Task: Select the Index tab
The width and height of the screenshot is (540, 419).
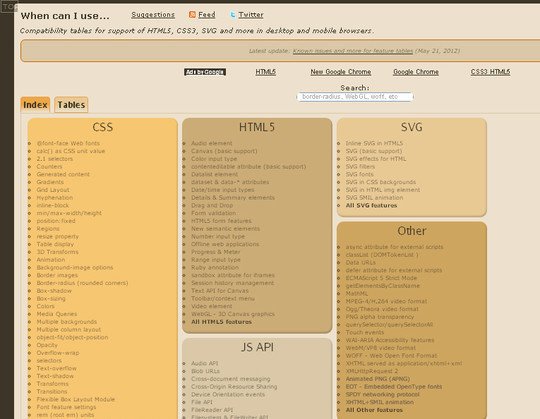Action: (x=35, y=105)
